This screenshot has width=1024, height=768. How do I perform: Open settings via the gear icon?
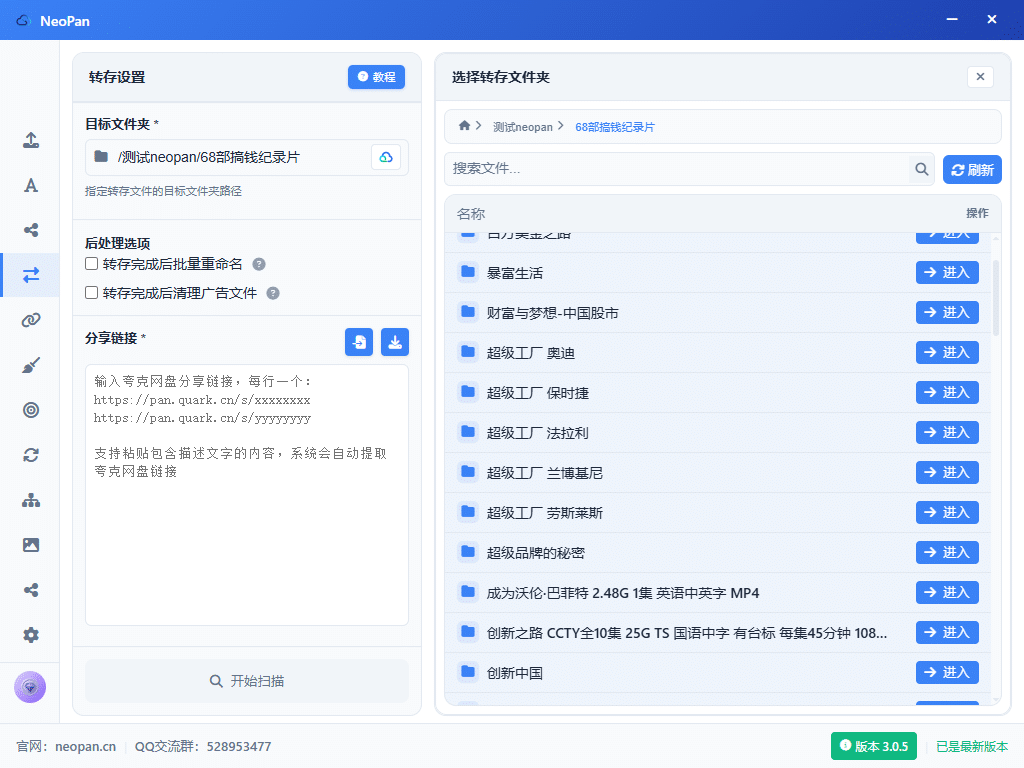click(31, 635)
